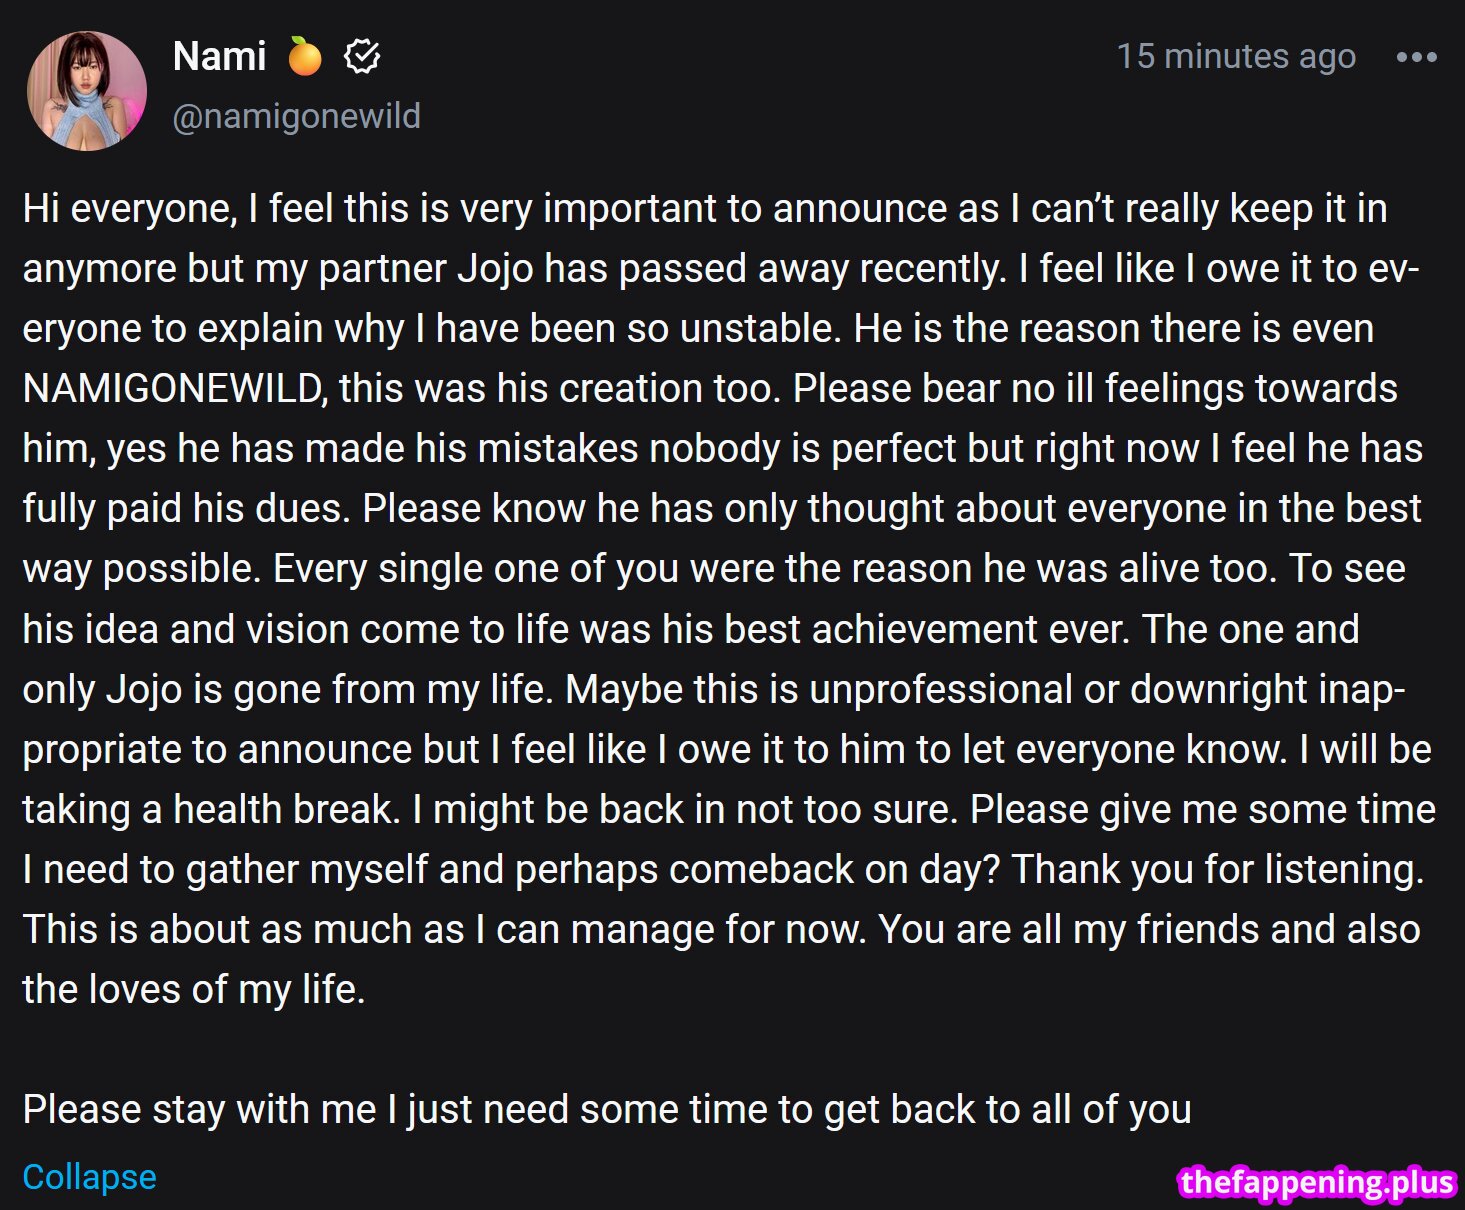This screenshot has width=1465, height=1210.
Task: Collapse the expanded post text
Action: click(89, 1177)
